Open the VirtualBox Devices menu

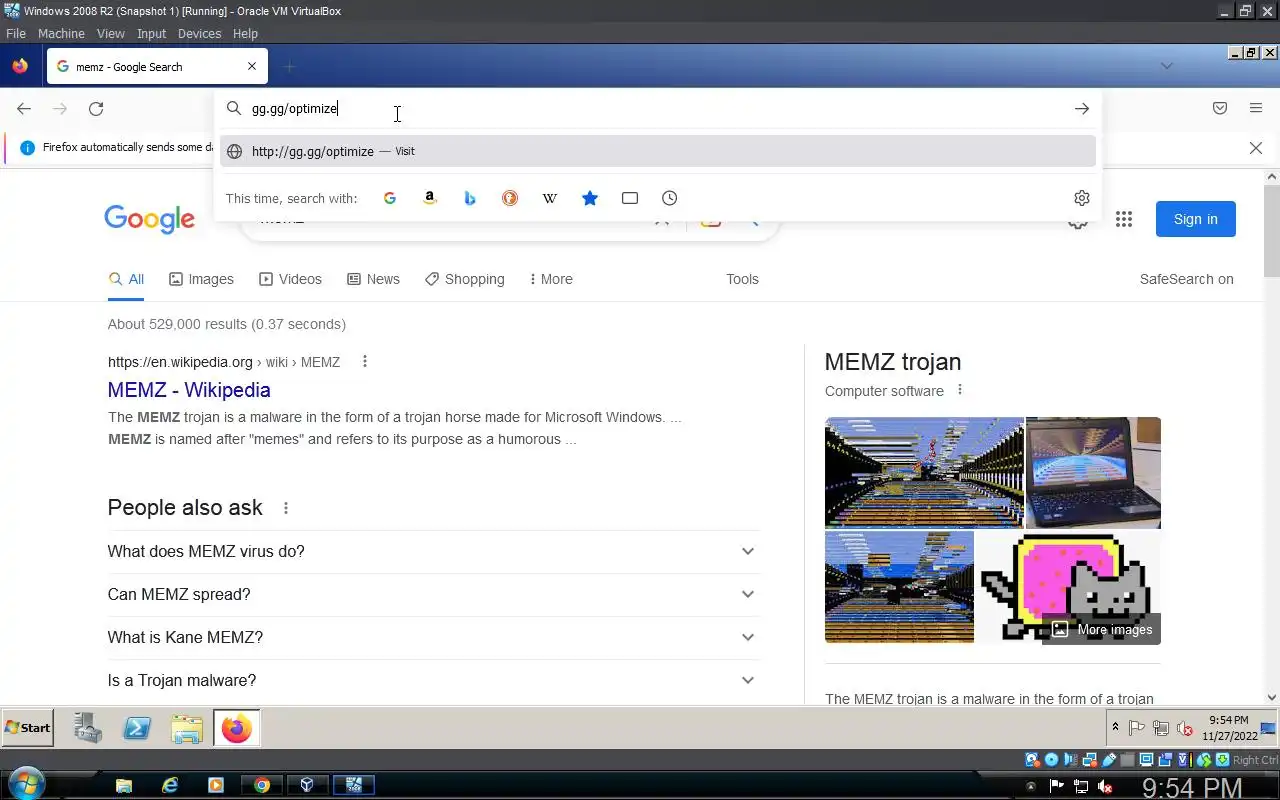click(x=199, y=33)
